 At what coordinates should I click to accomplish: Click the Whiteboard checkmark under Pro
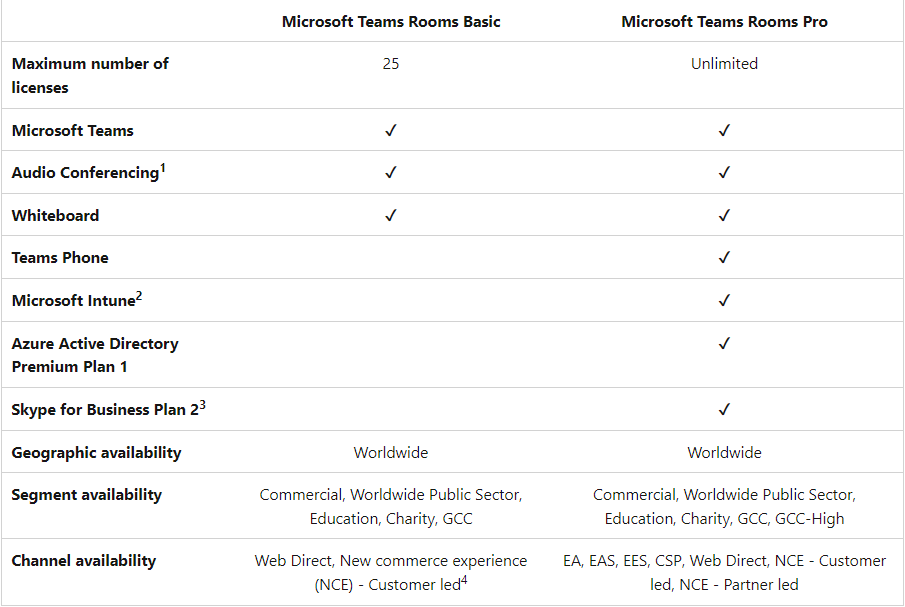pyautogui.click(x=724, y=215)
